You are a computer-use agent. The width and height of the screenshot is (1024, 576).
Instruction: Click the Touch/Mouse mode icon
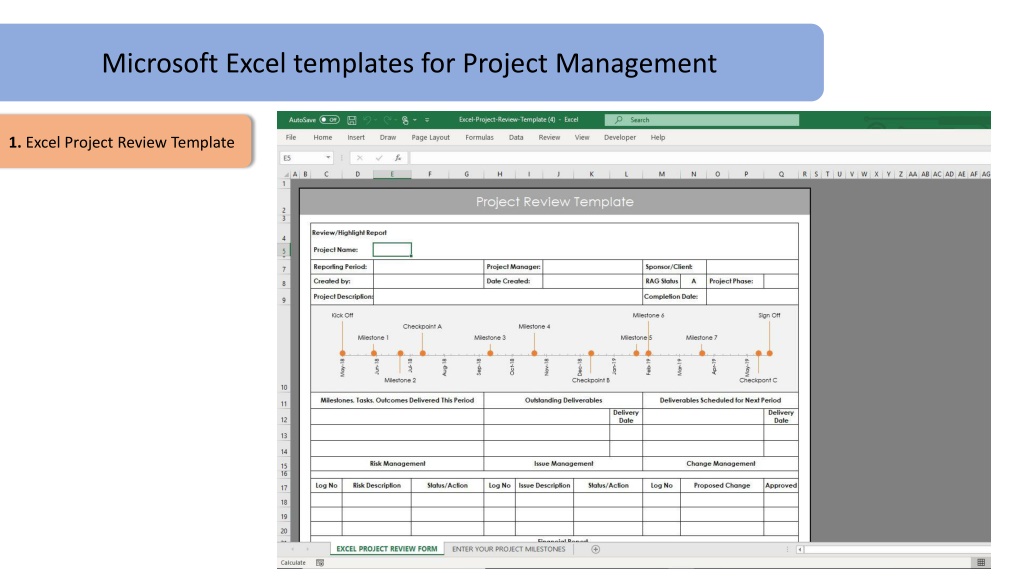point(405,120)
